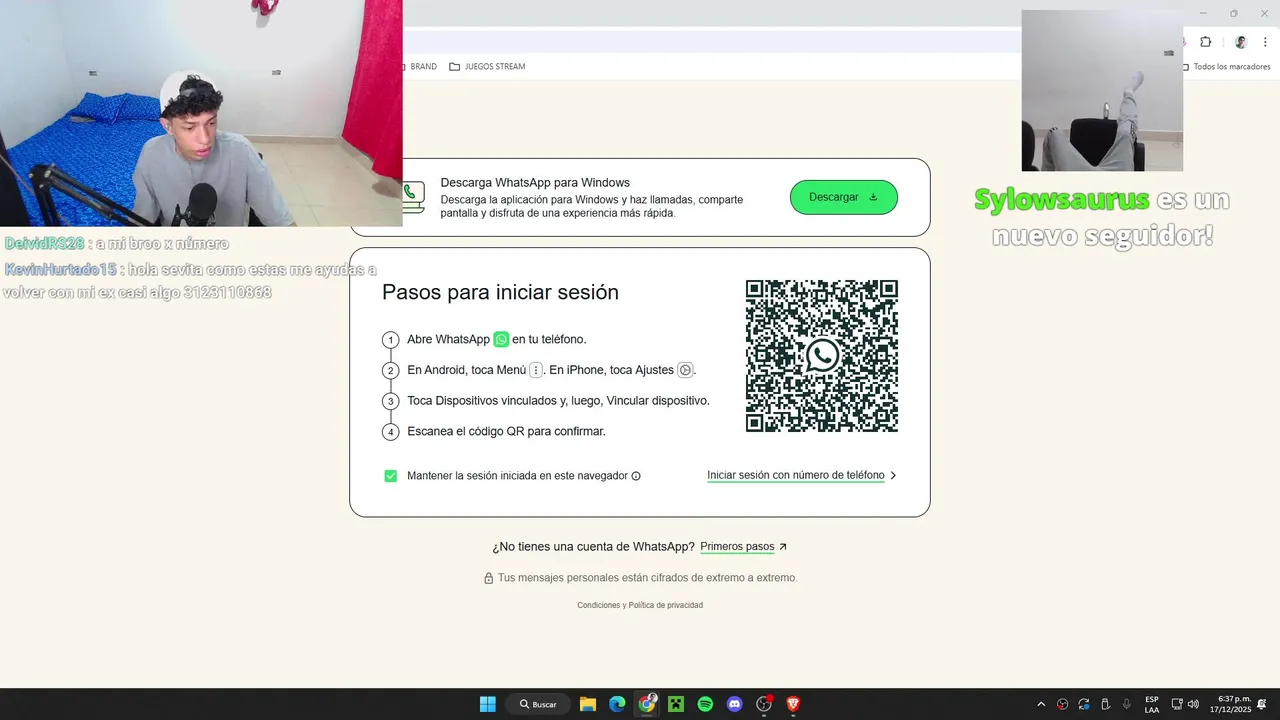
Task: Open the OBS Studio taskbar icon
Action: (764, 704)
